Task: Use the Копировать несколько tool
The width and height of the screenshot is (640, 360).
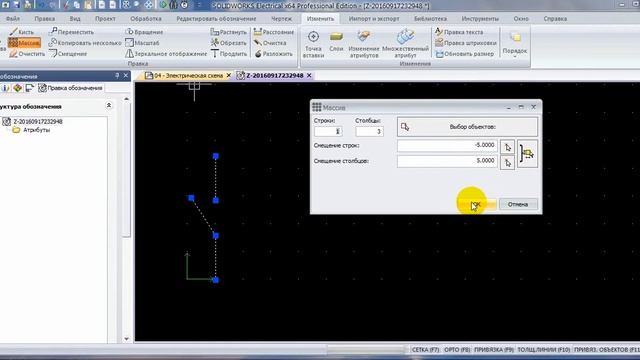Action: click(x=85, y=43)
